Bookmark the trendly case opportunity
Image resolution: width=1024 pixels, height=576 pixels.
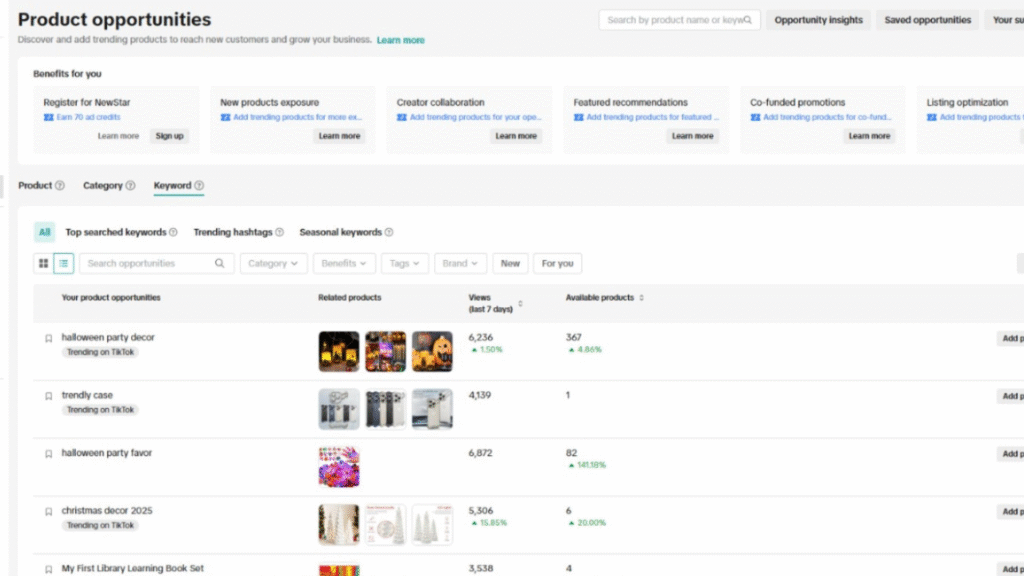48,395
